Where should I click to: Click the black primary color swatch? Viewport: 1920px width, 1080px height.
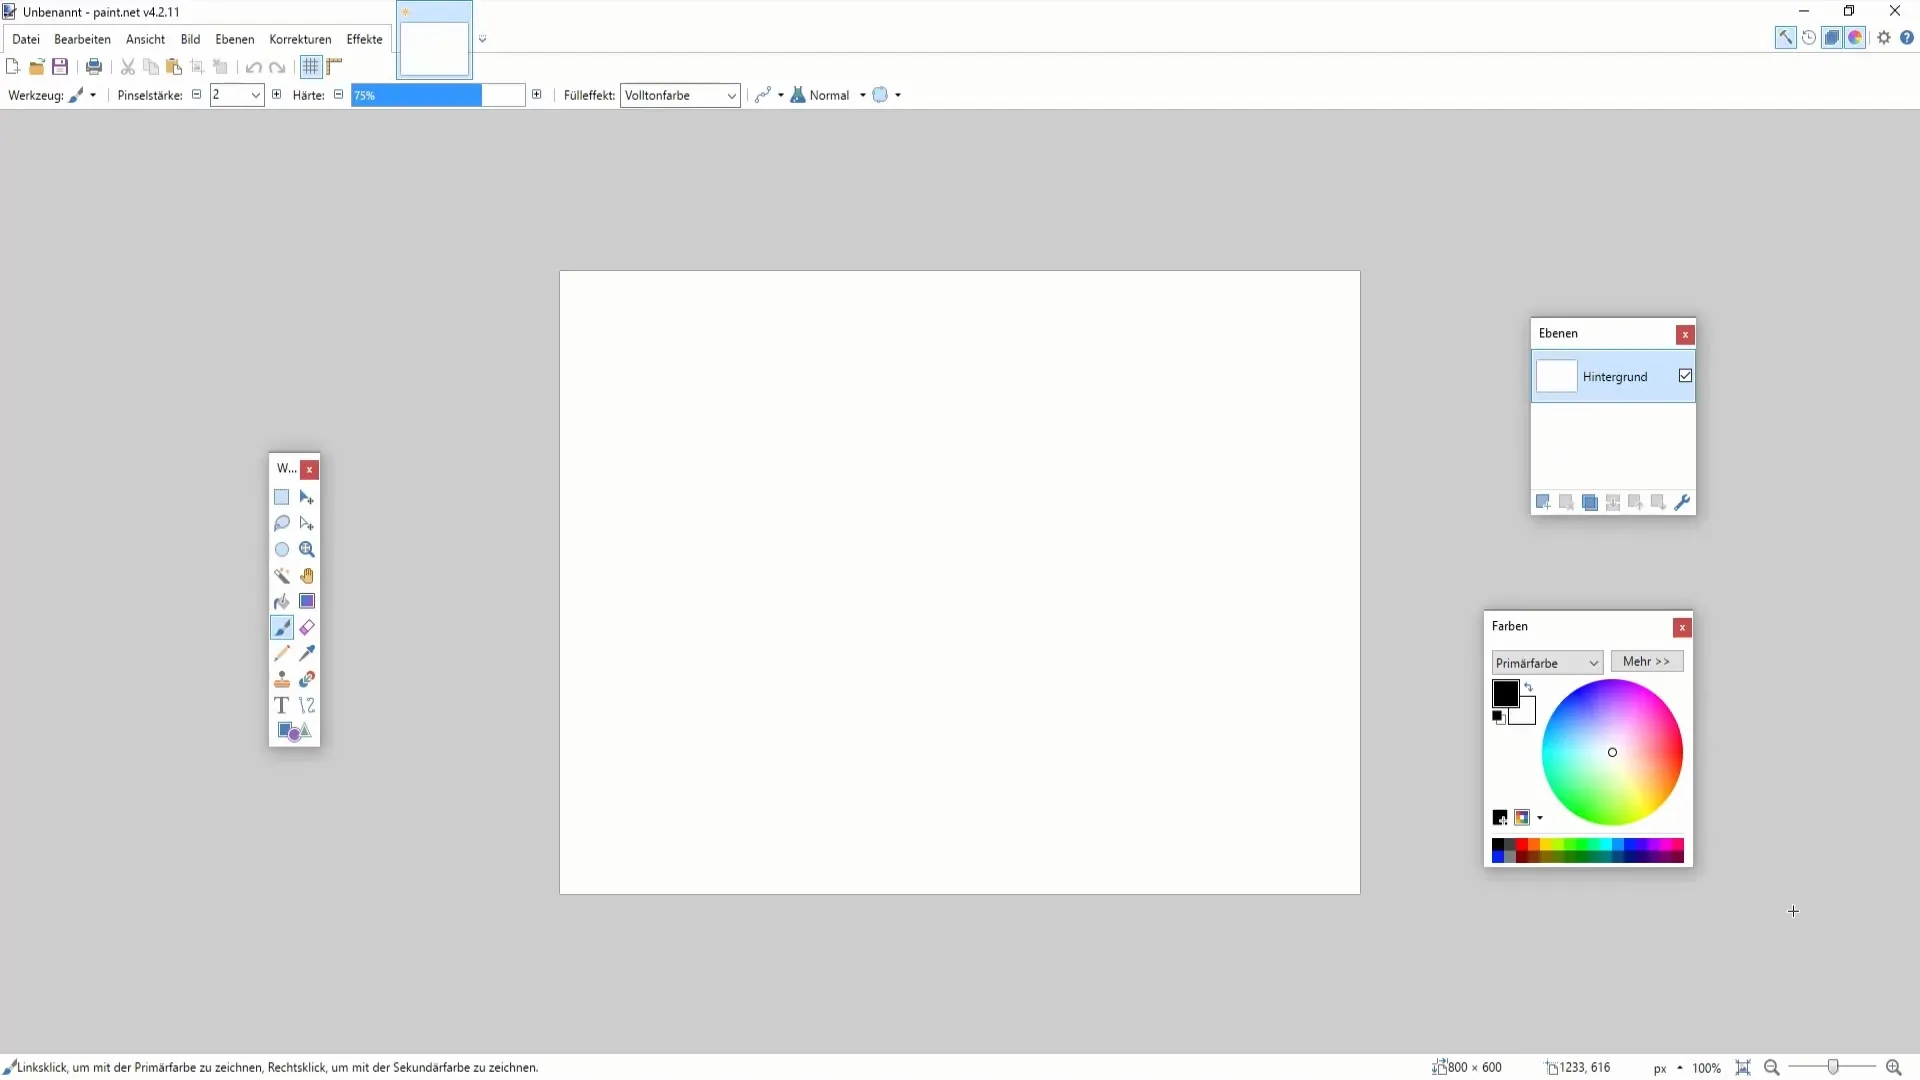(1504, 692)
